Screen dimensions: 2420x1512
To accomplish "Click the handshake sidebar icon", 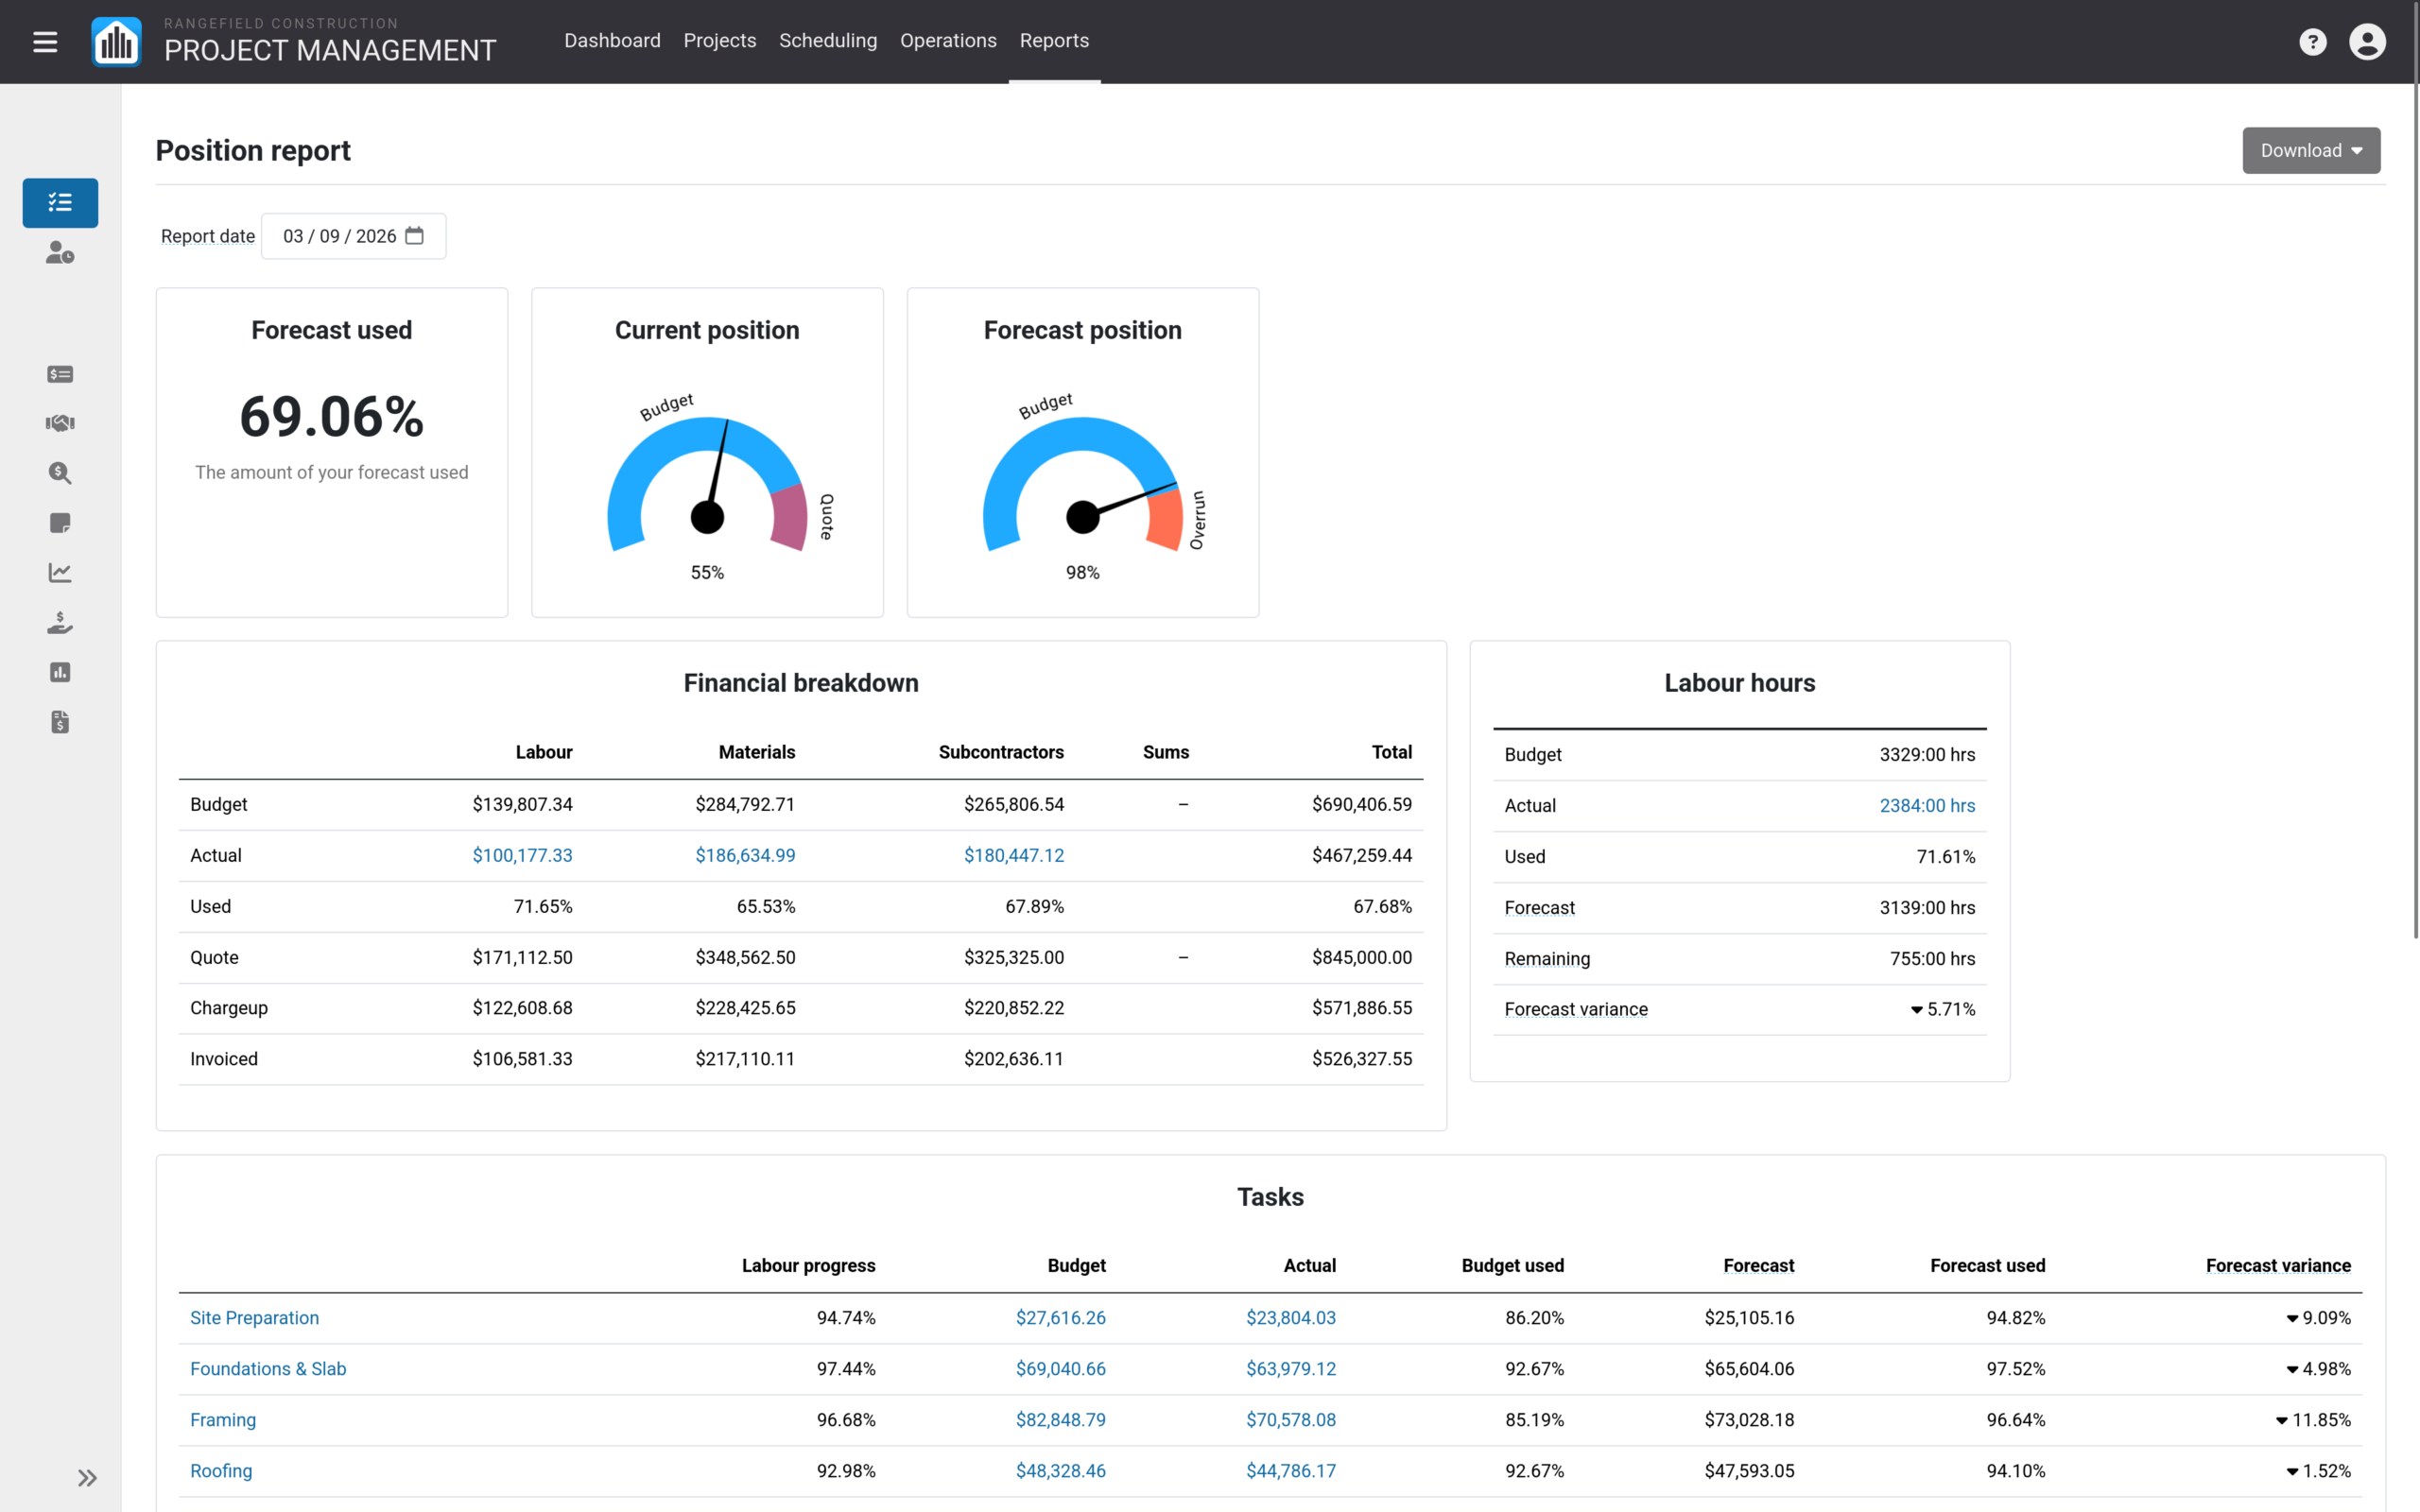I will 60,423.
